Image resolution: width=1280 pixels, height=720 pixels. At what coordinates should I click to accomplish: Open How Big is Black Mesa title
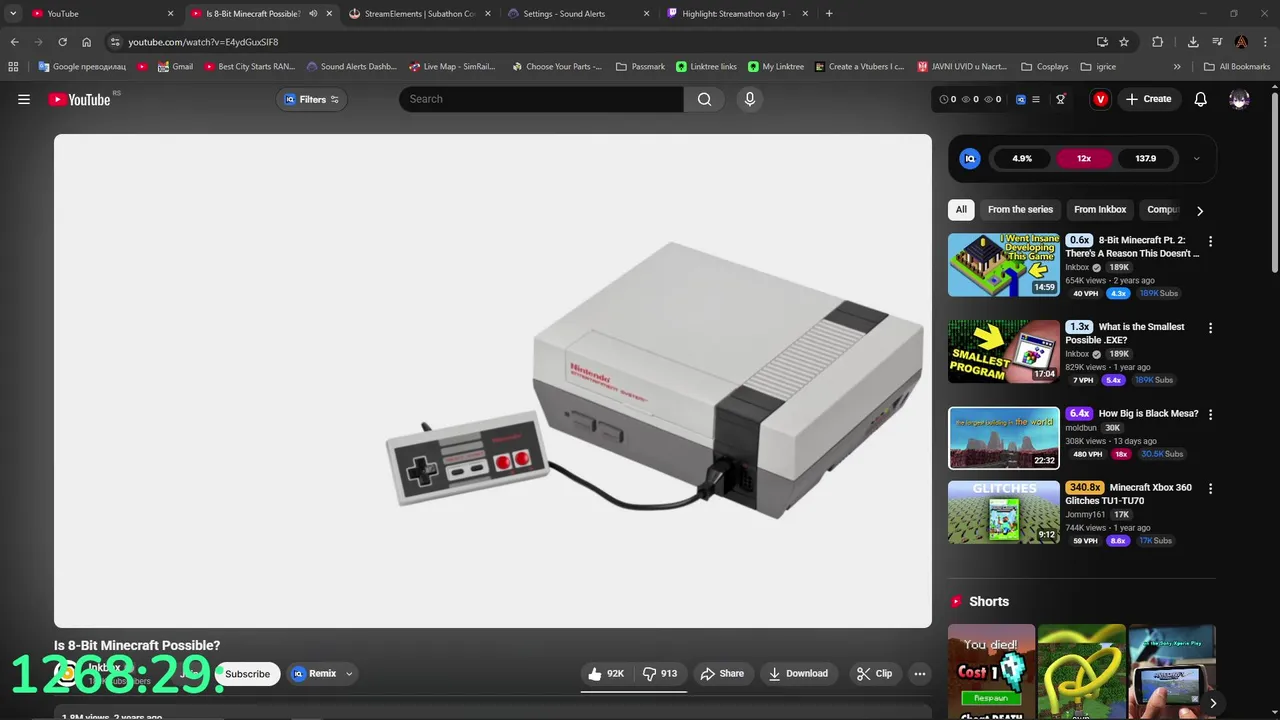[1148, 413]
